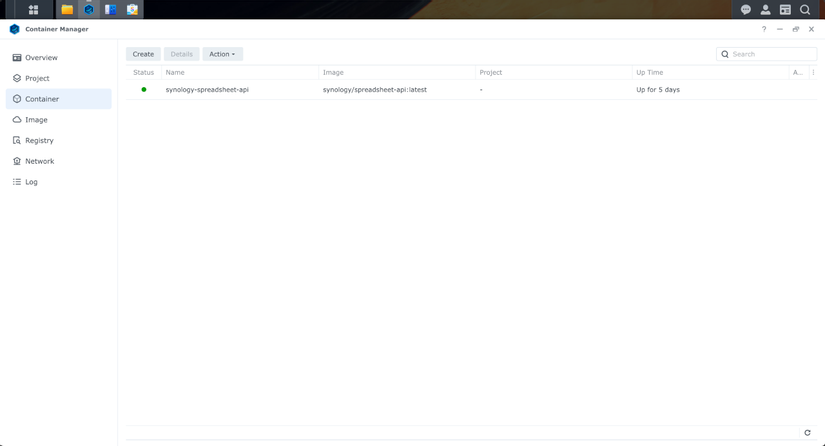Open notifications chat bubble icon
Screen dimensions: 825x446
click(x=746, y=9)
